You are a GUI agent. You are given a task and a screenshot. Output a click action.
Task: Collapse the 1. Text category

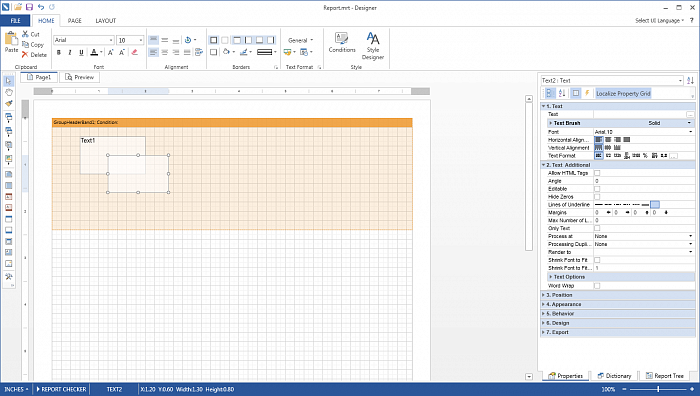(x=543, y=106)
